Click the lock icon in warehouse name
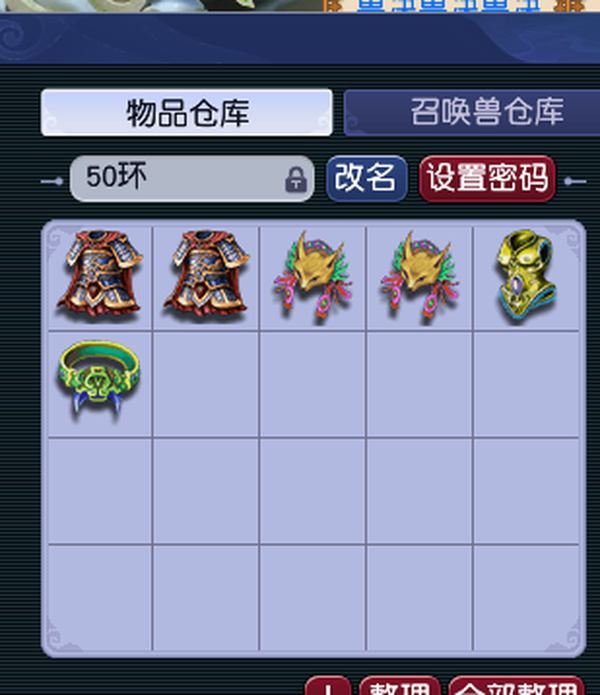Viewport: 600px width, 695px height. pos(296,179)
